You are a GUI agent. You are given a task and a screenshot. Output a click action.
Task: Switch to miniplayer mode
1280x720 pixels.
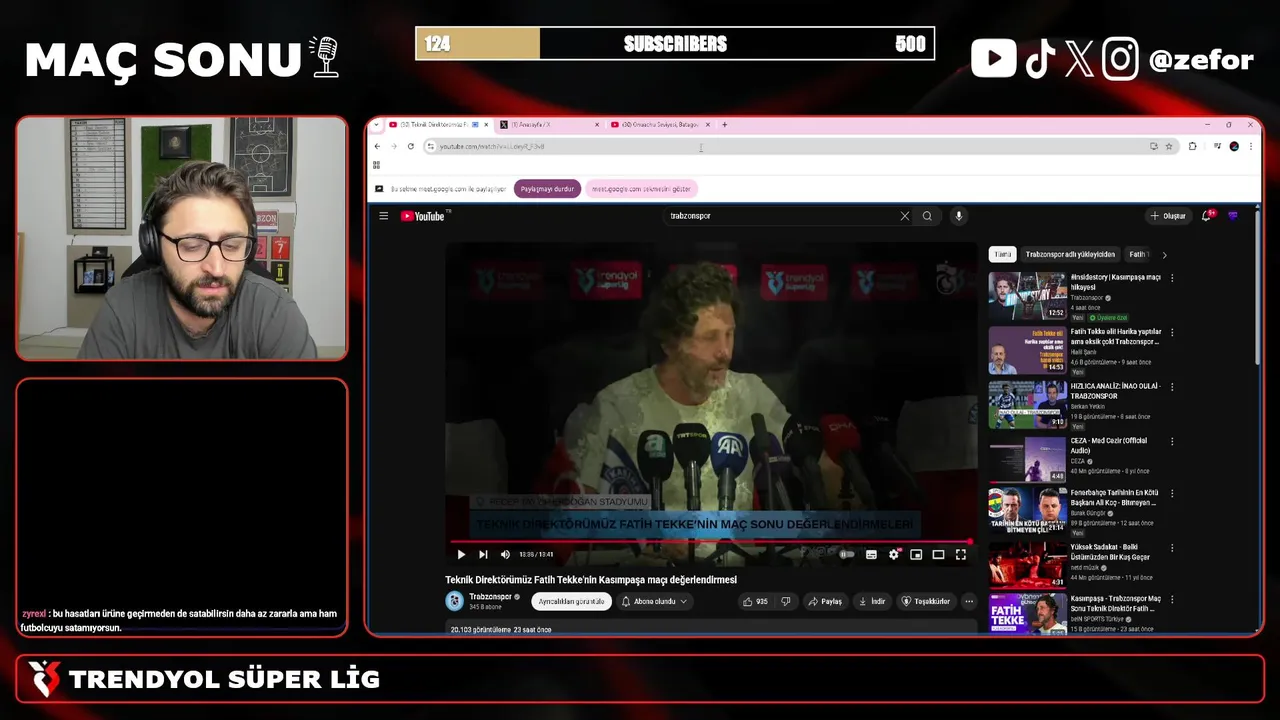916,554
